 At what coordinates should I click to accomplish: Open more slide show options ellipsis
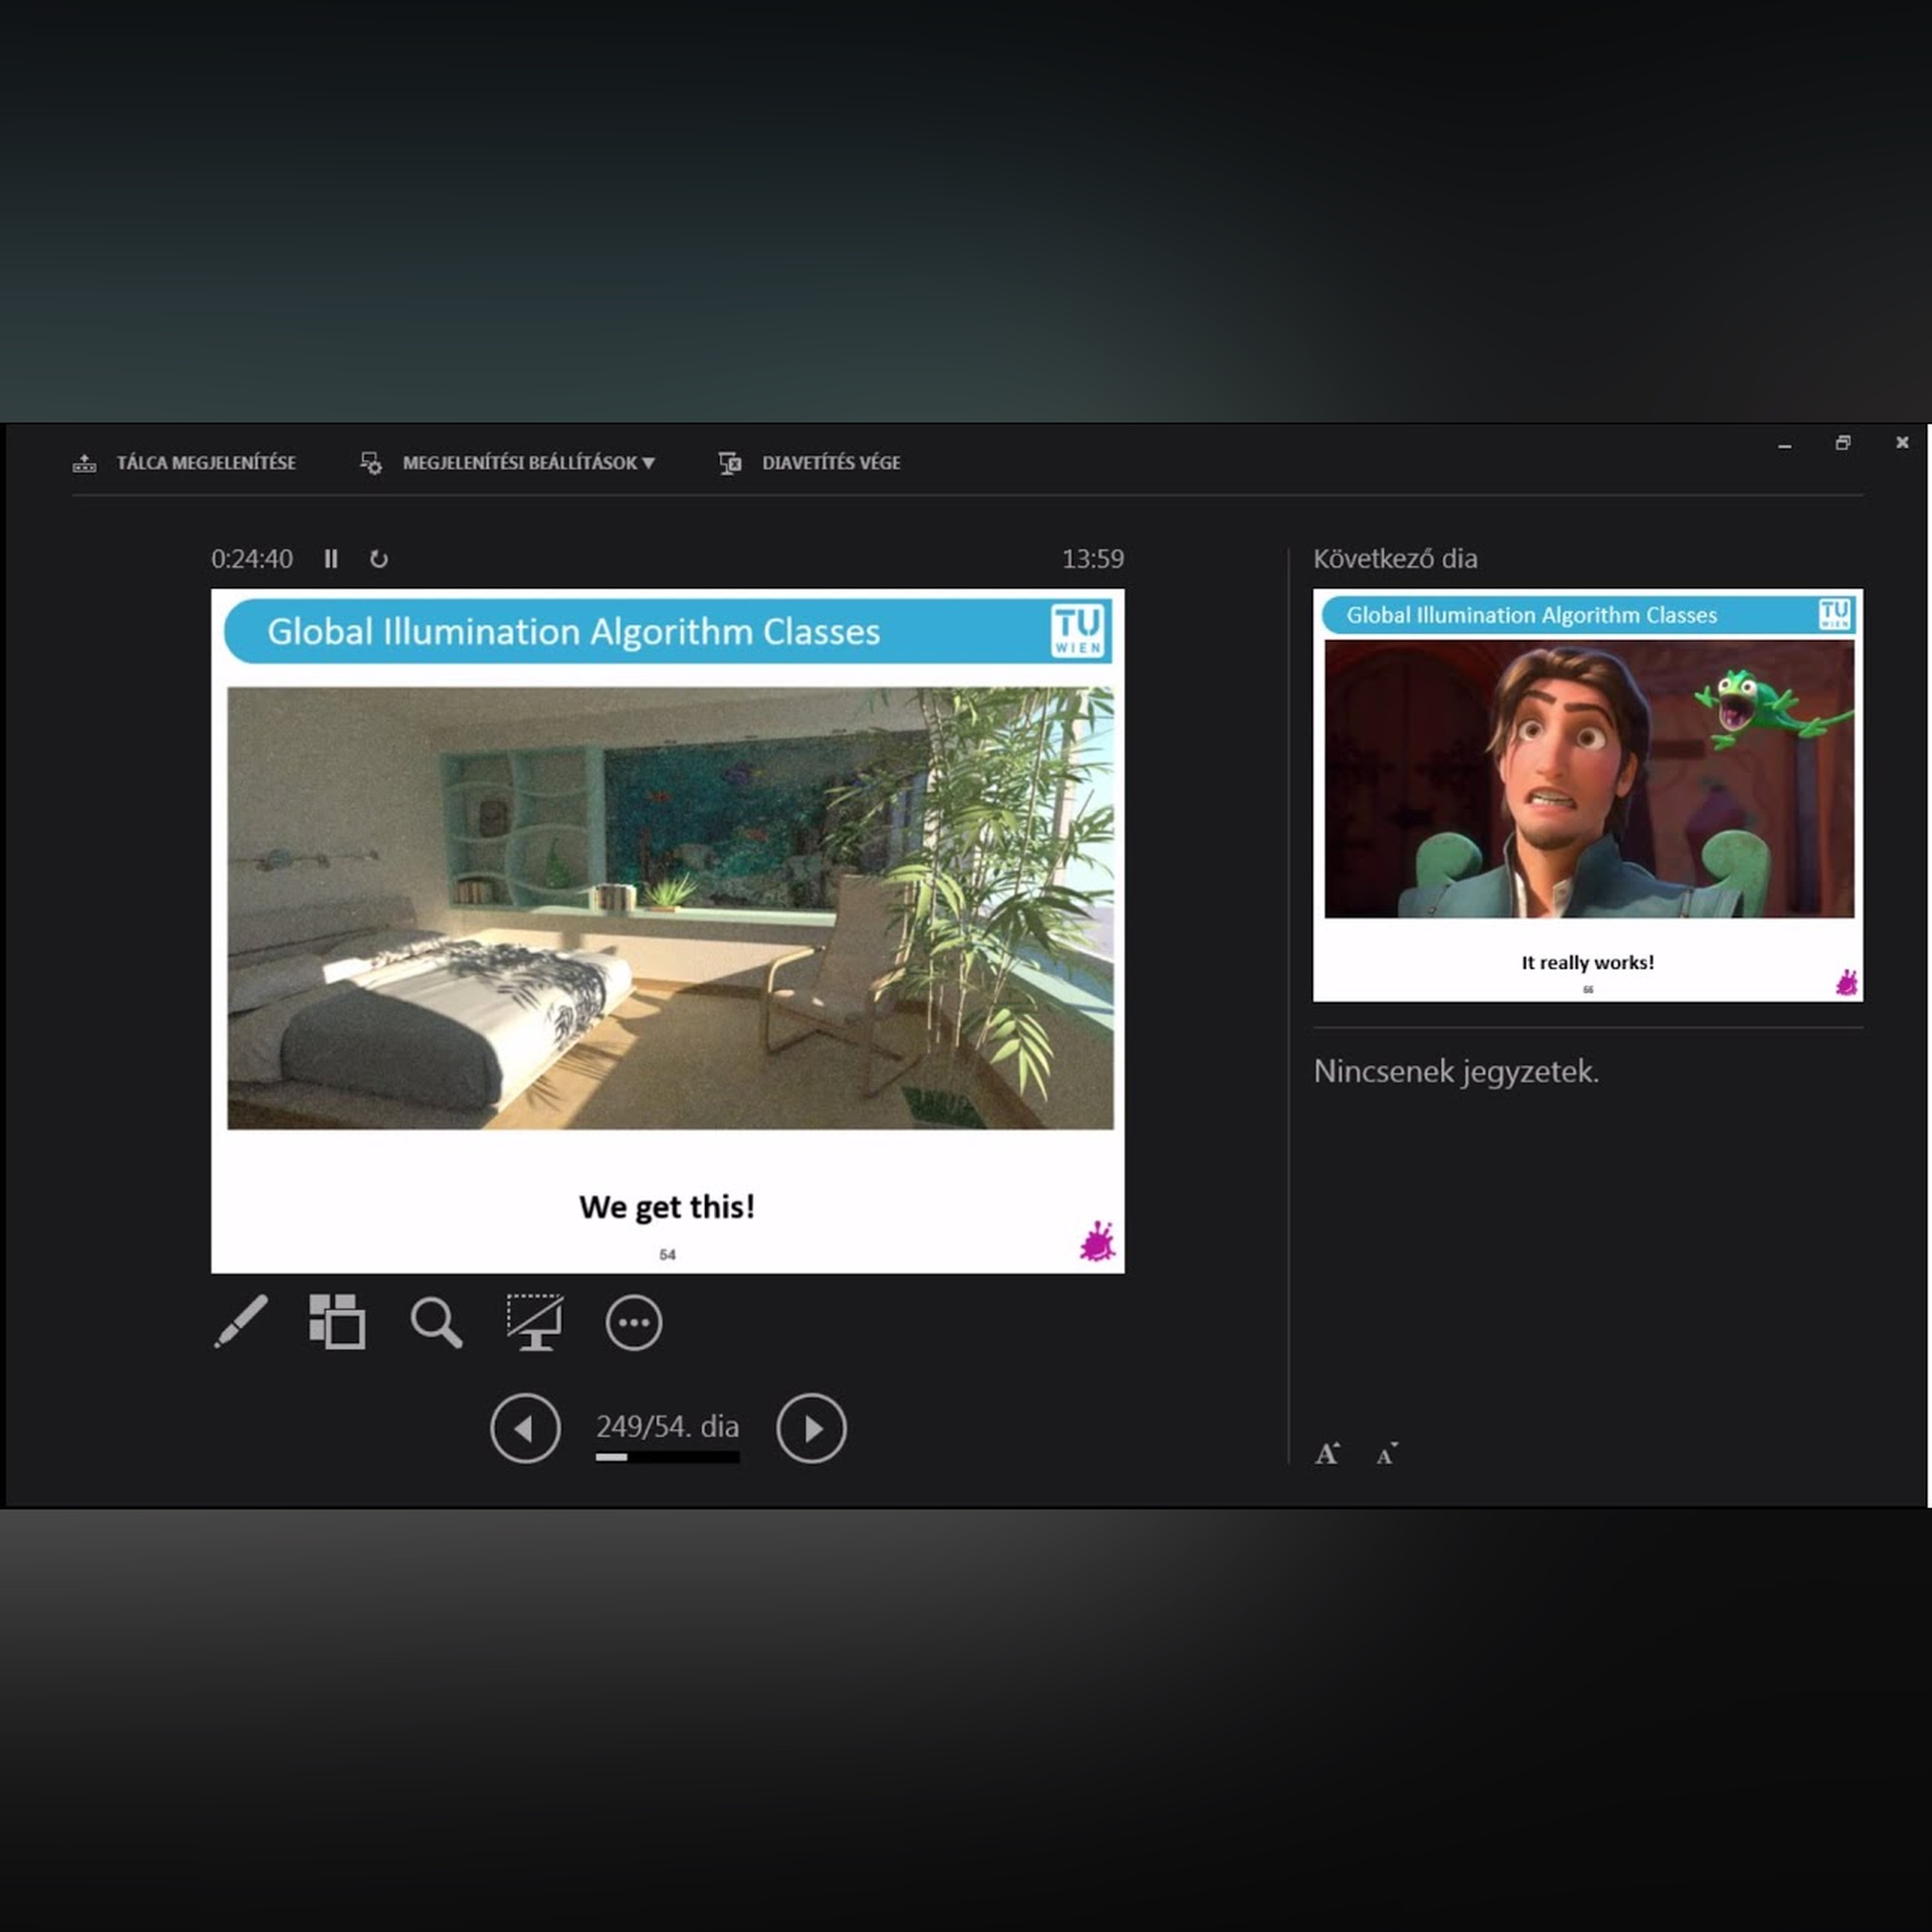point(634,1322)
